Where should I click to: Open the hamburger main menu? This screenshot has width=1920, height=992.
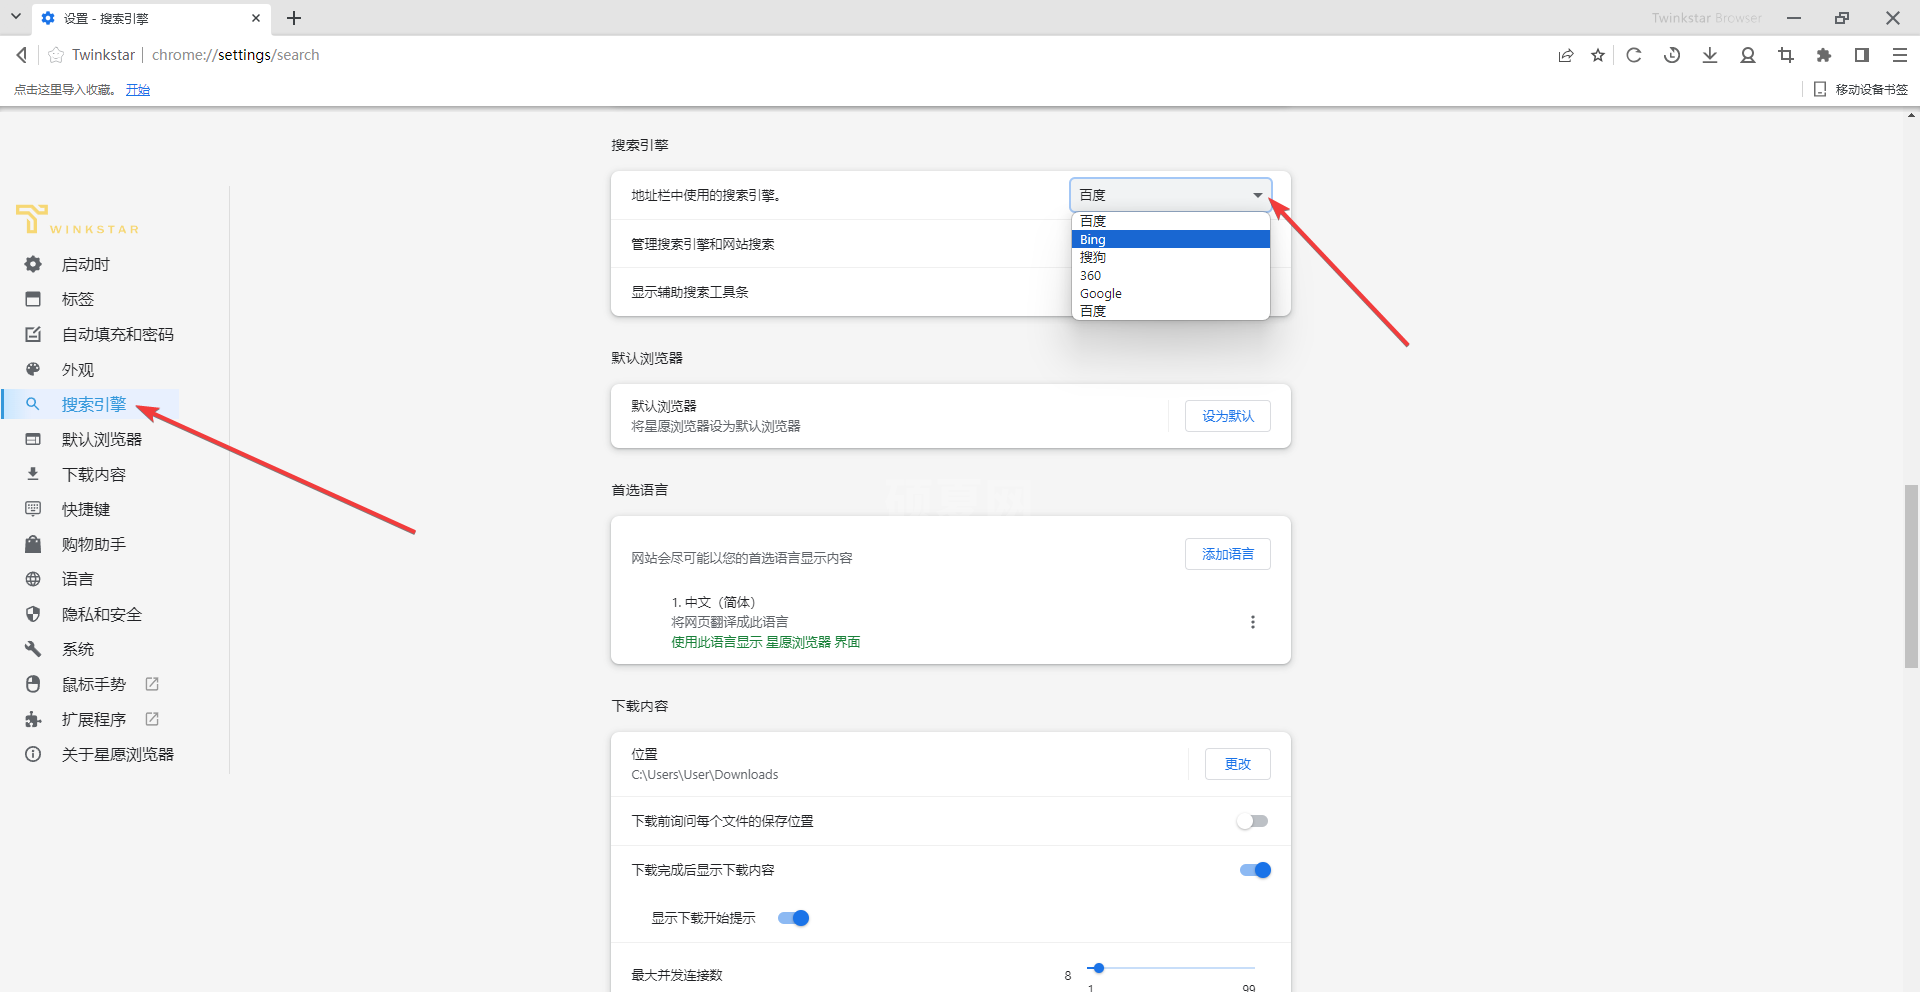(x=1900, y=55)
